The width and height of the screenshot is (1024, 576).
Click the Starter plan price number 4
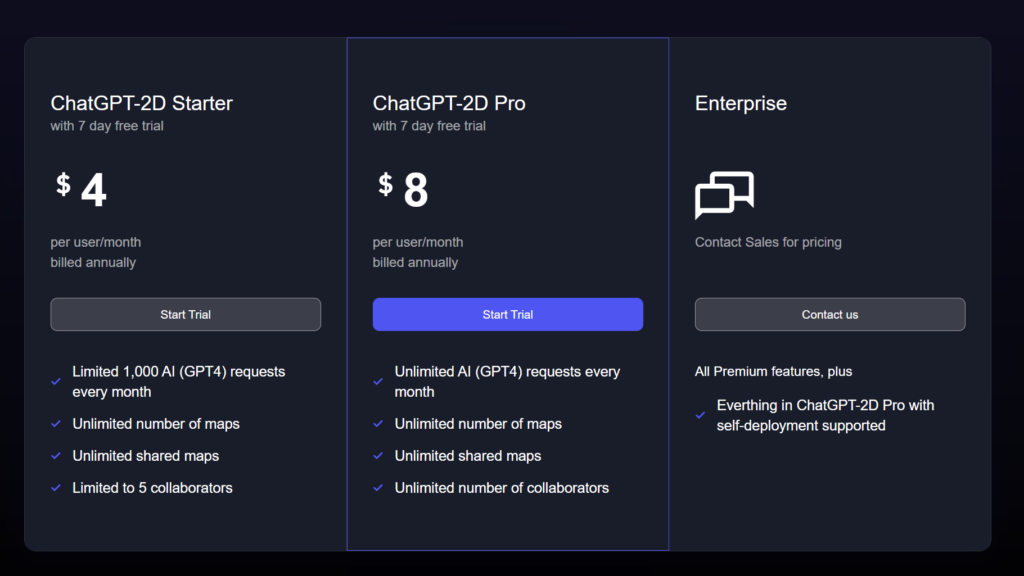pos(93,191)
